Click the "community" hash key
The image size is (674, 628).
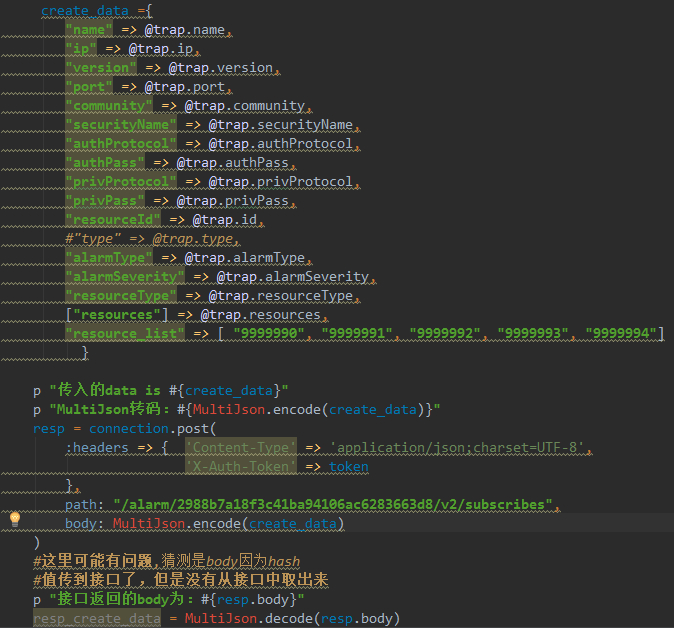point(109,106)
